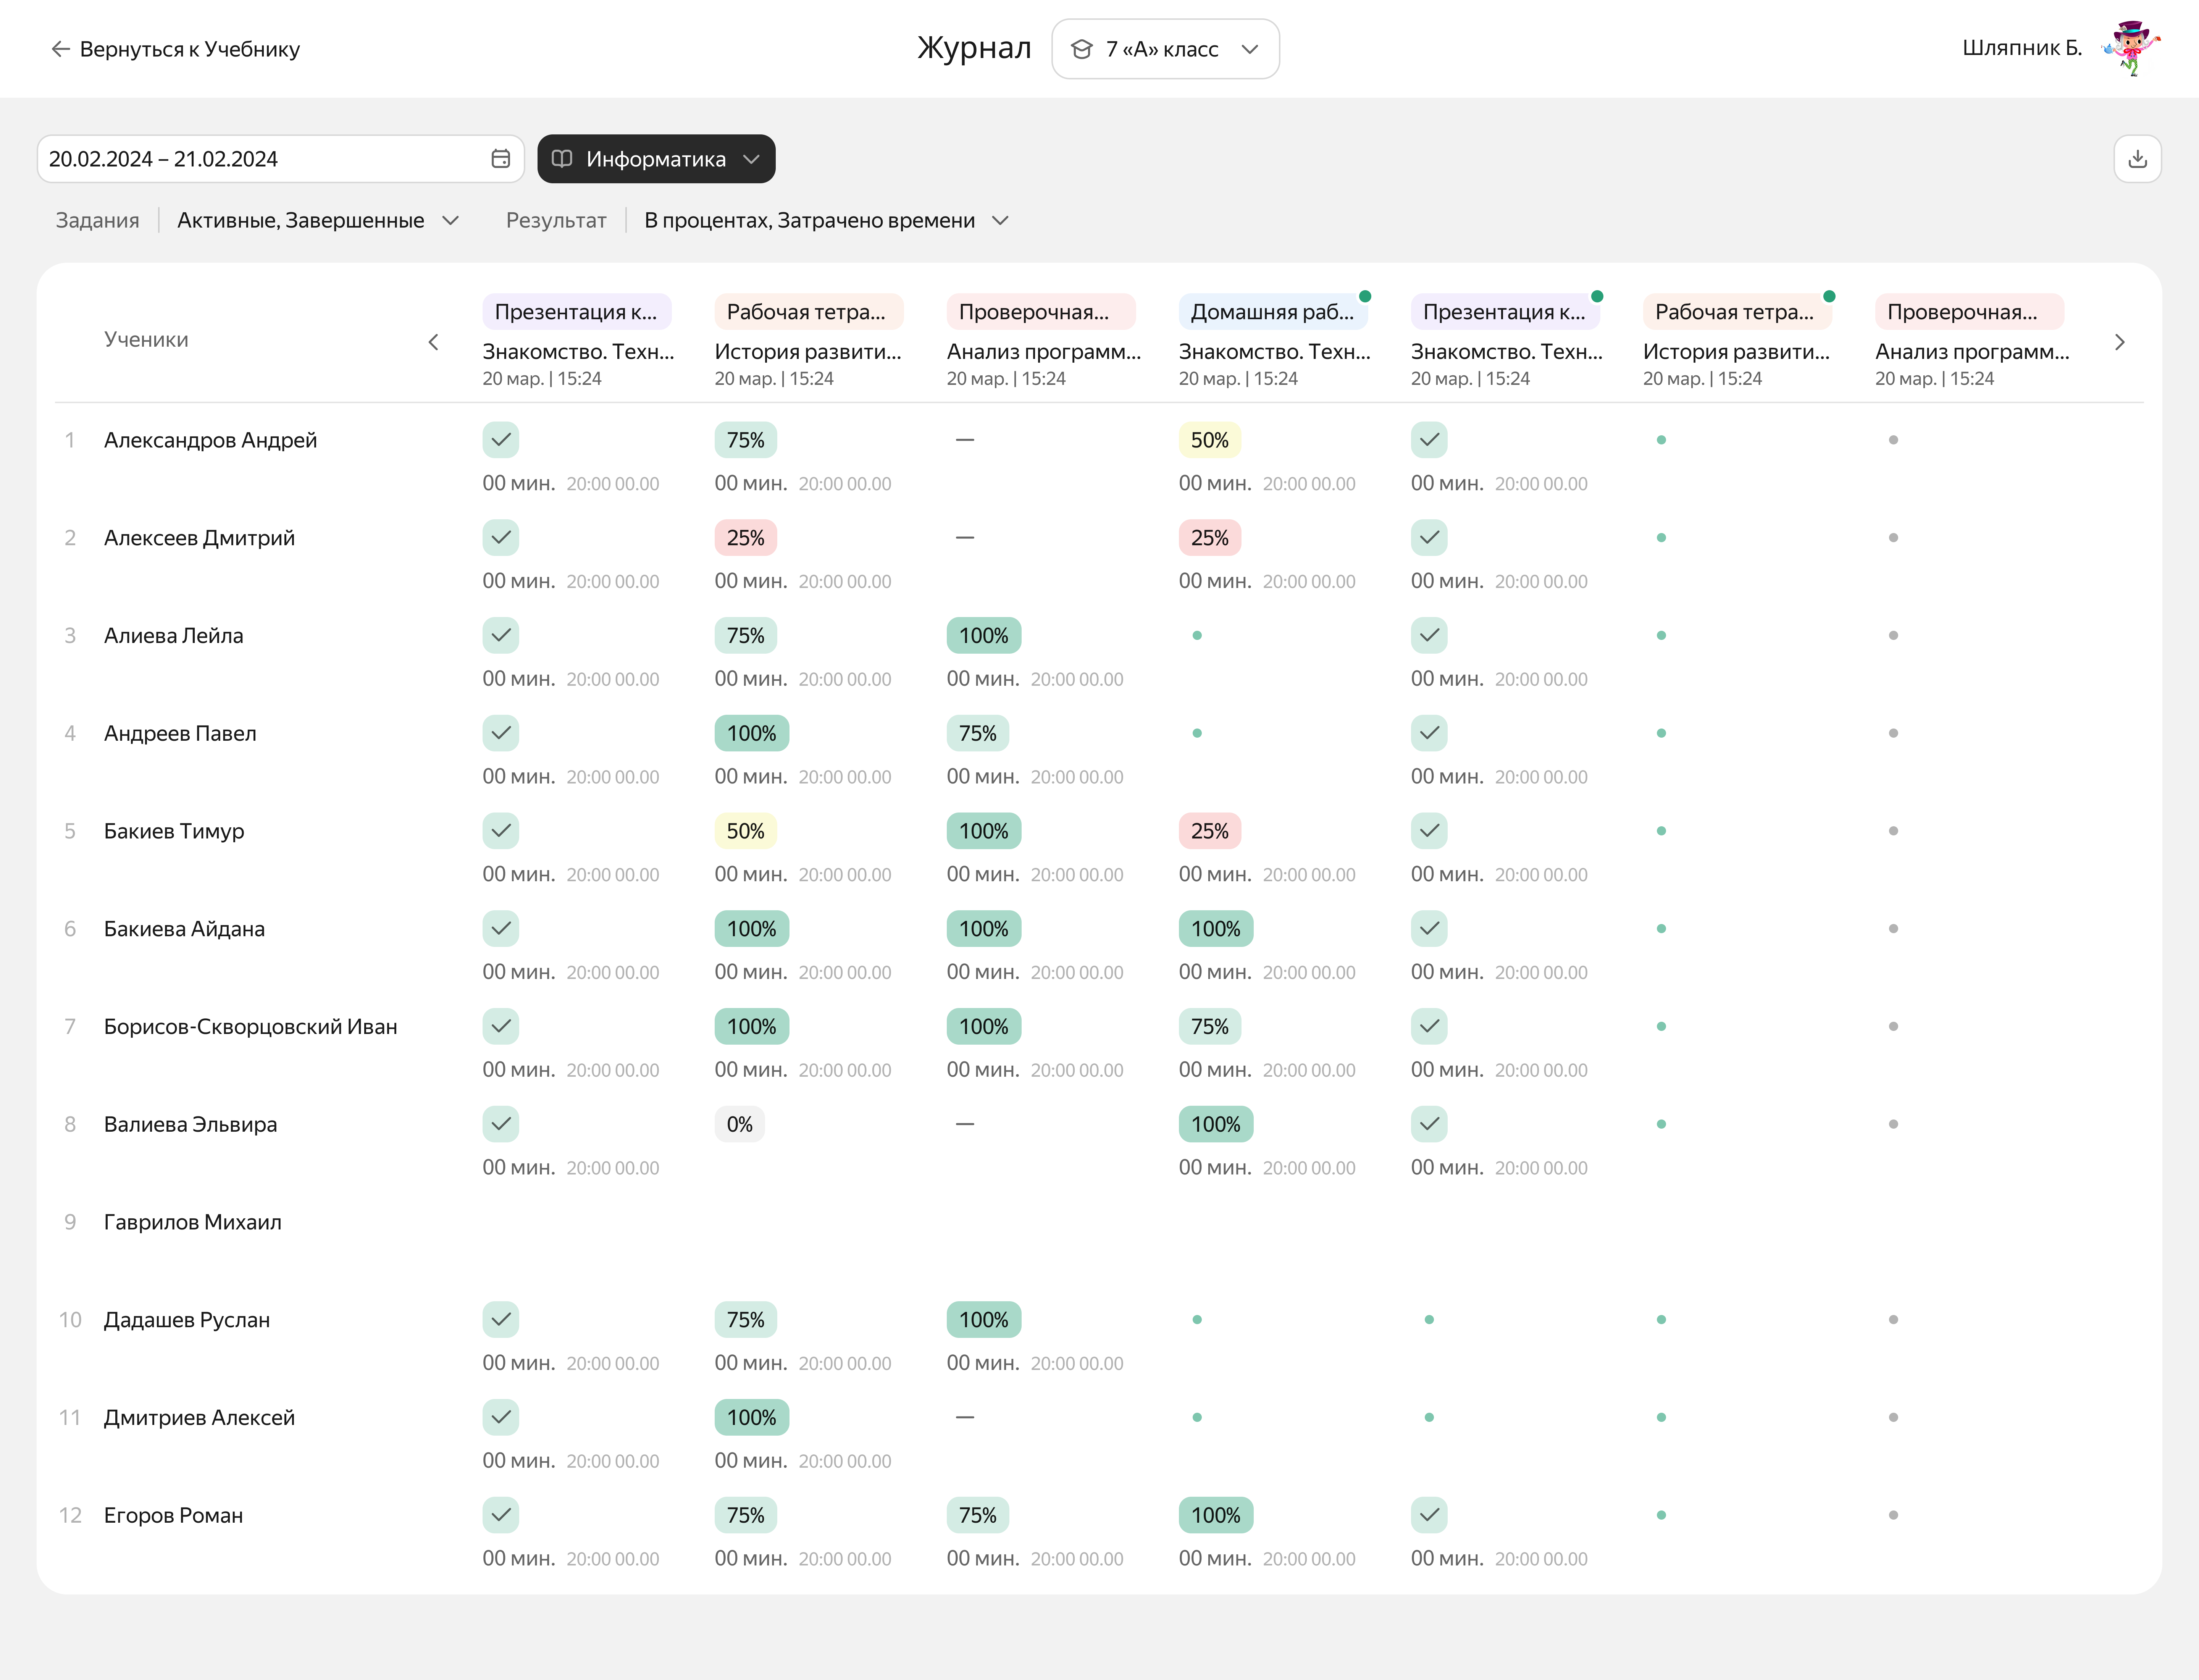Open first Презентация к... column header

(576, 312)
